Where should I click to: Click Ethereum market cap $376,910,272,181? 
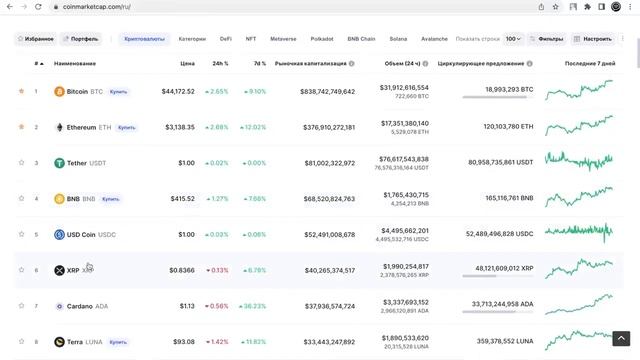(x=329, y=127)
